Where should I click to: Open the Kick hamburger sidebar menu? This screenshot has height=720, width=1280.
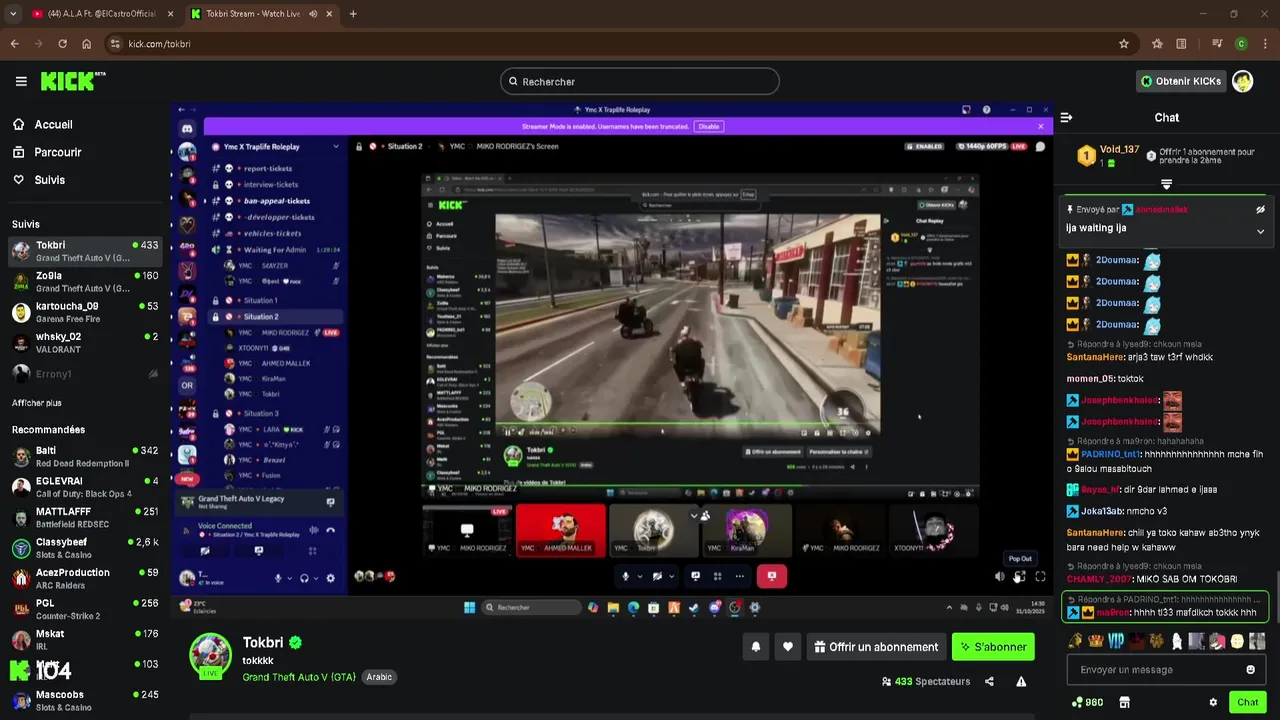coord(21,81)
